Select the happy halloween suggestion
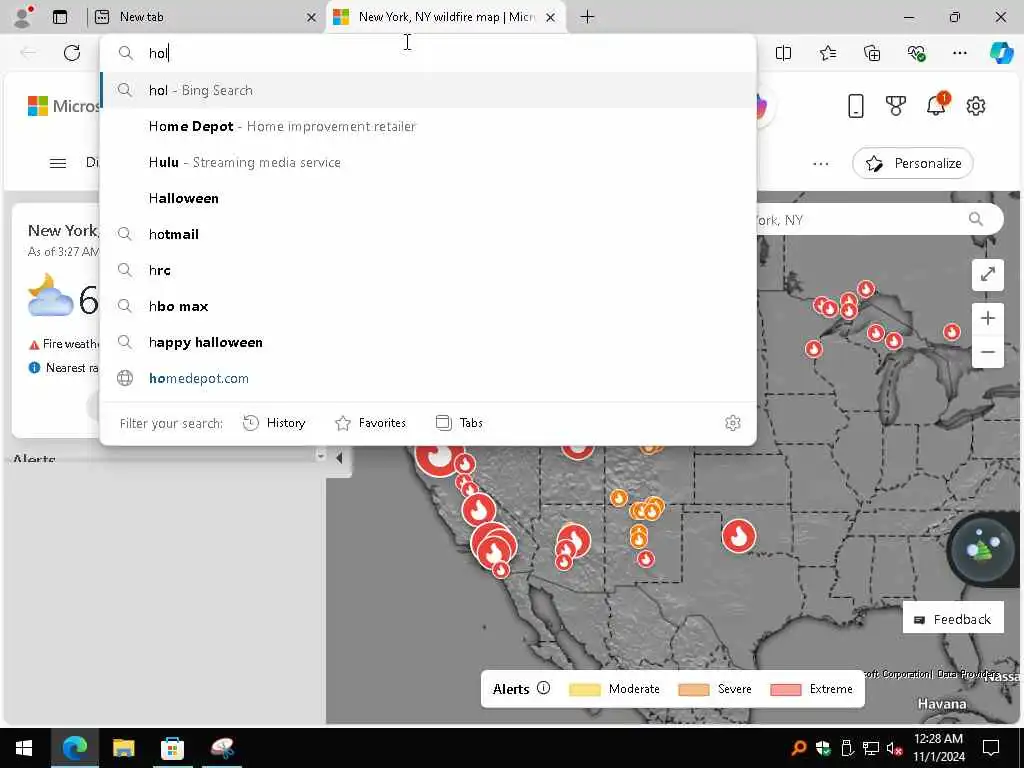 (x=428, y=342)
